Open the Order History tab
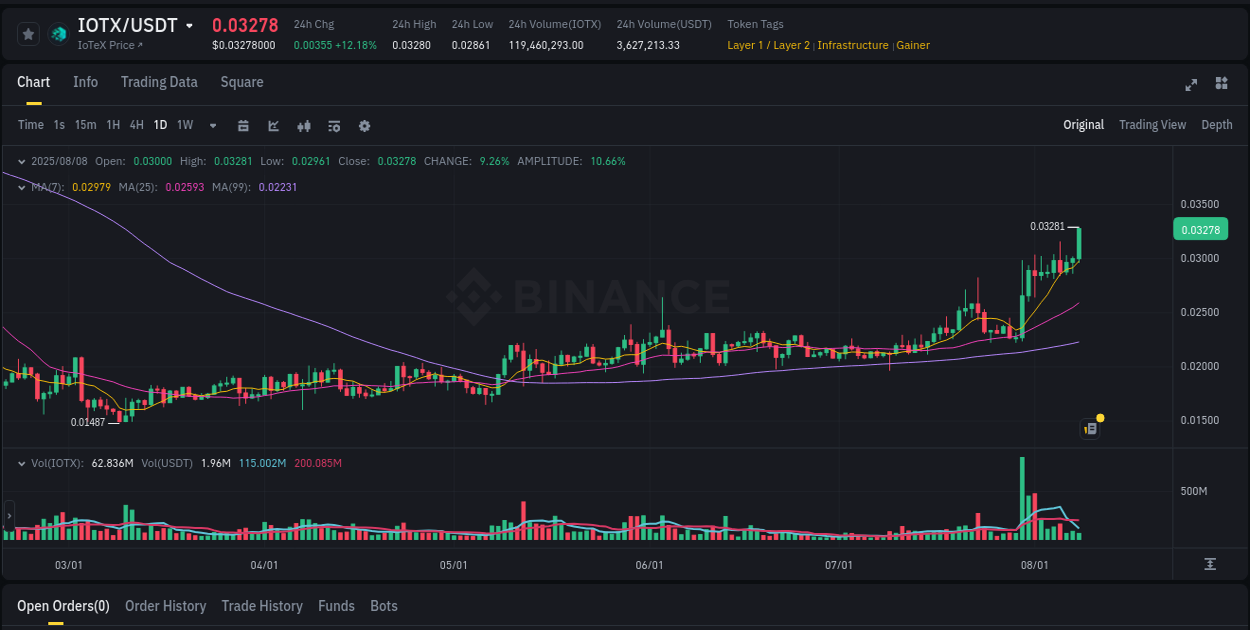1250x630 pixels. click(x=165, y=606)
